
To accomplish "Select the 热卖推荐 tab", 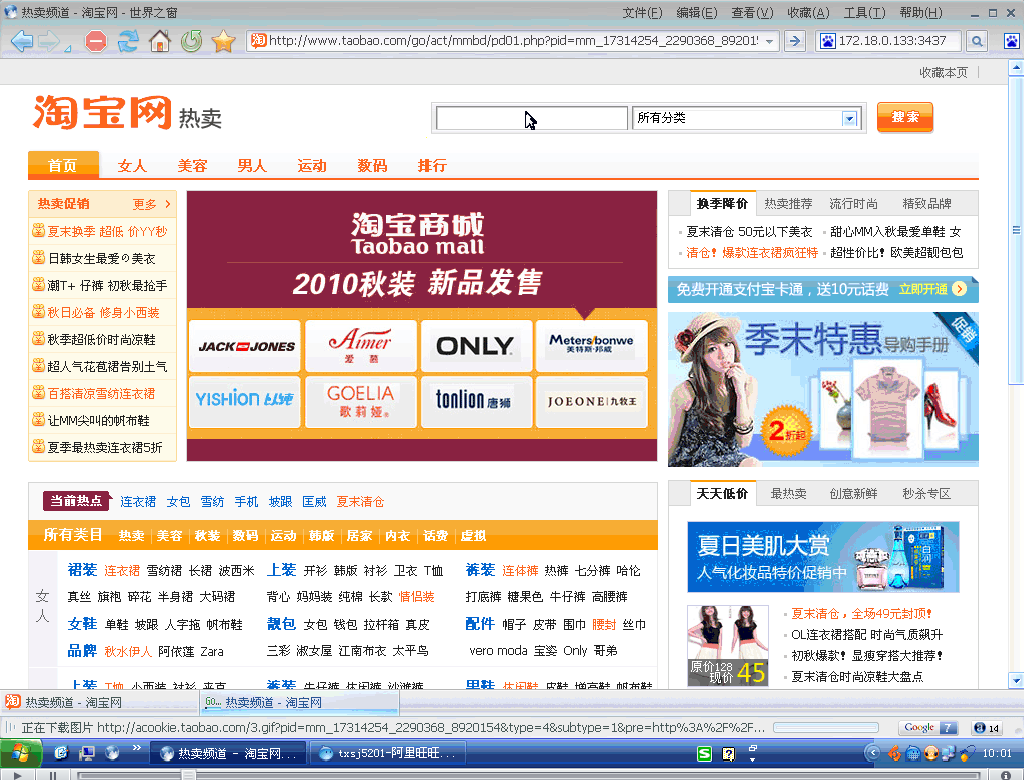I will (788, 204).
